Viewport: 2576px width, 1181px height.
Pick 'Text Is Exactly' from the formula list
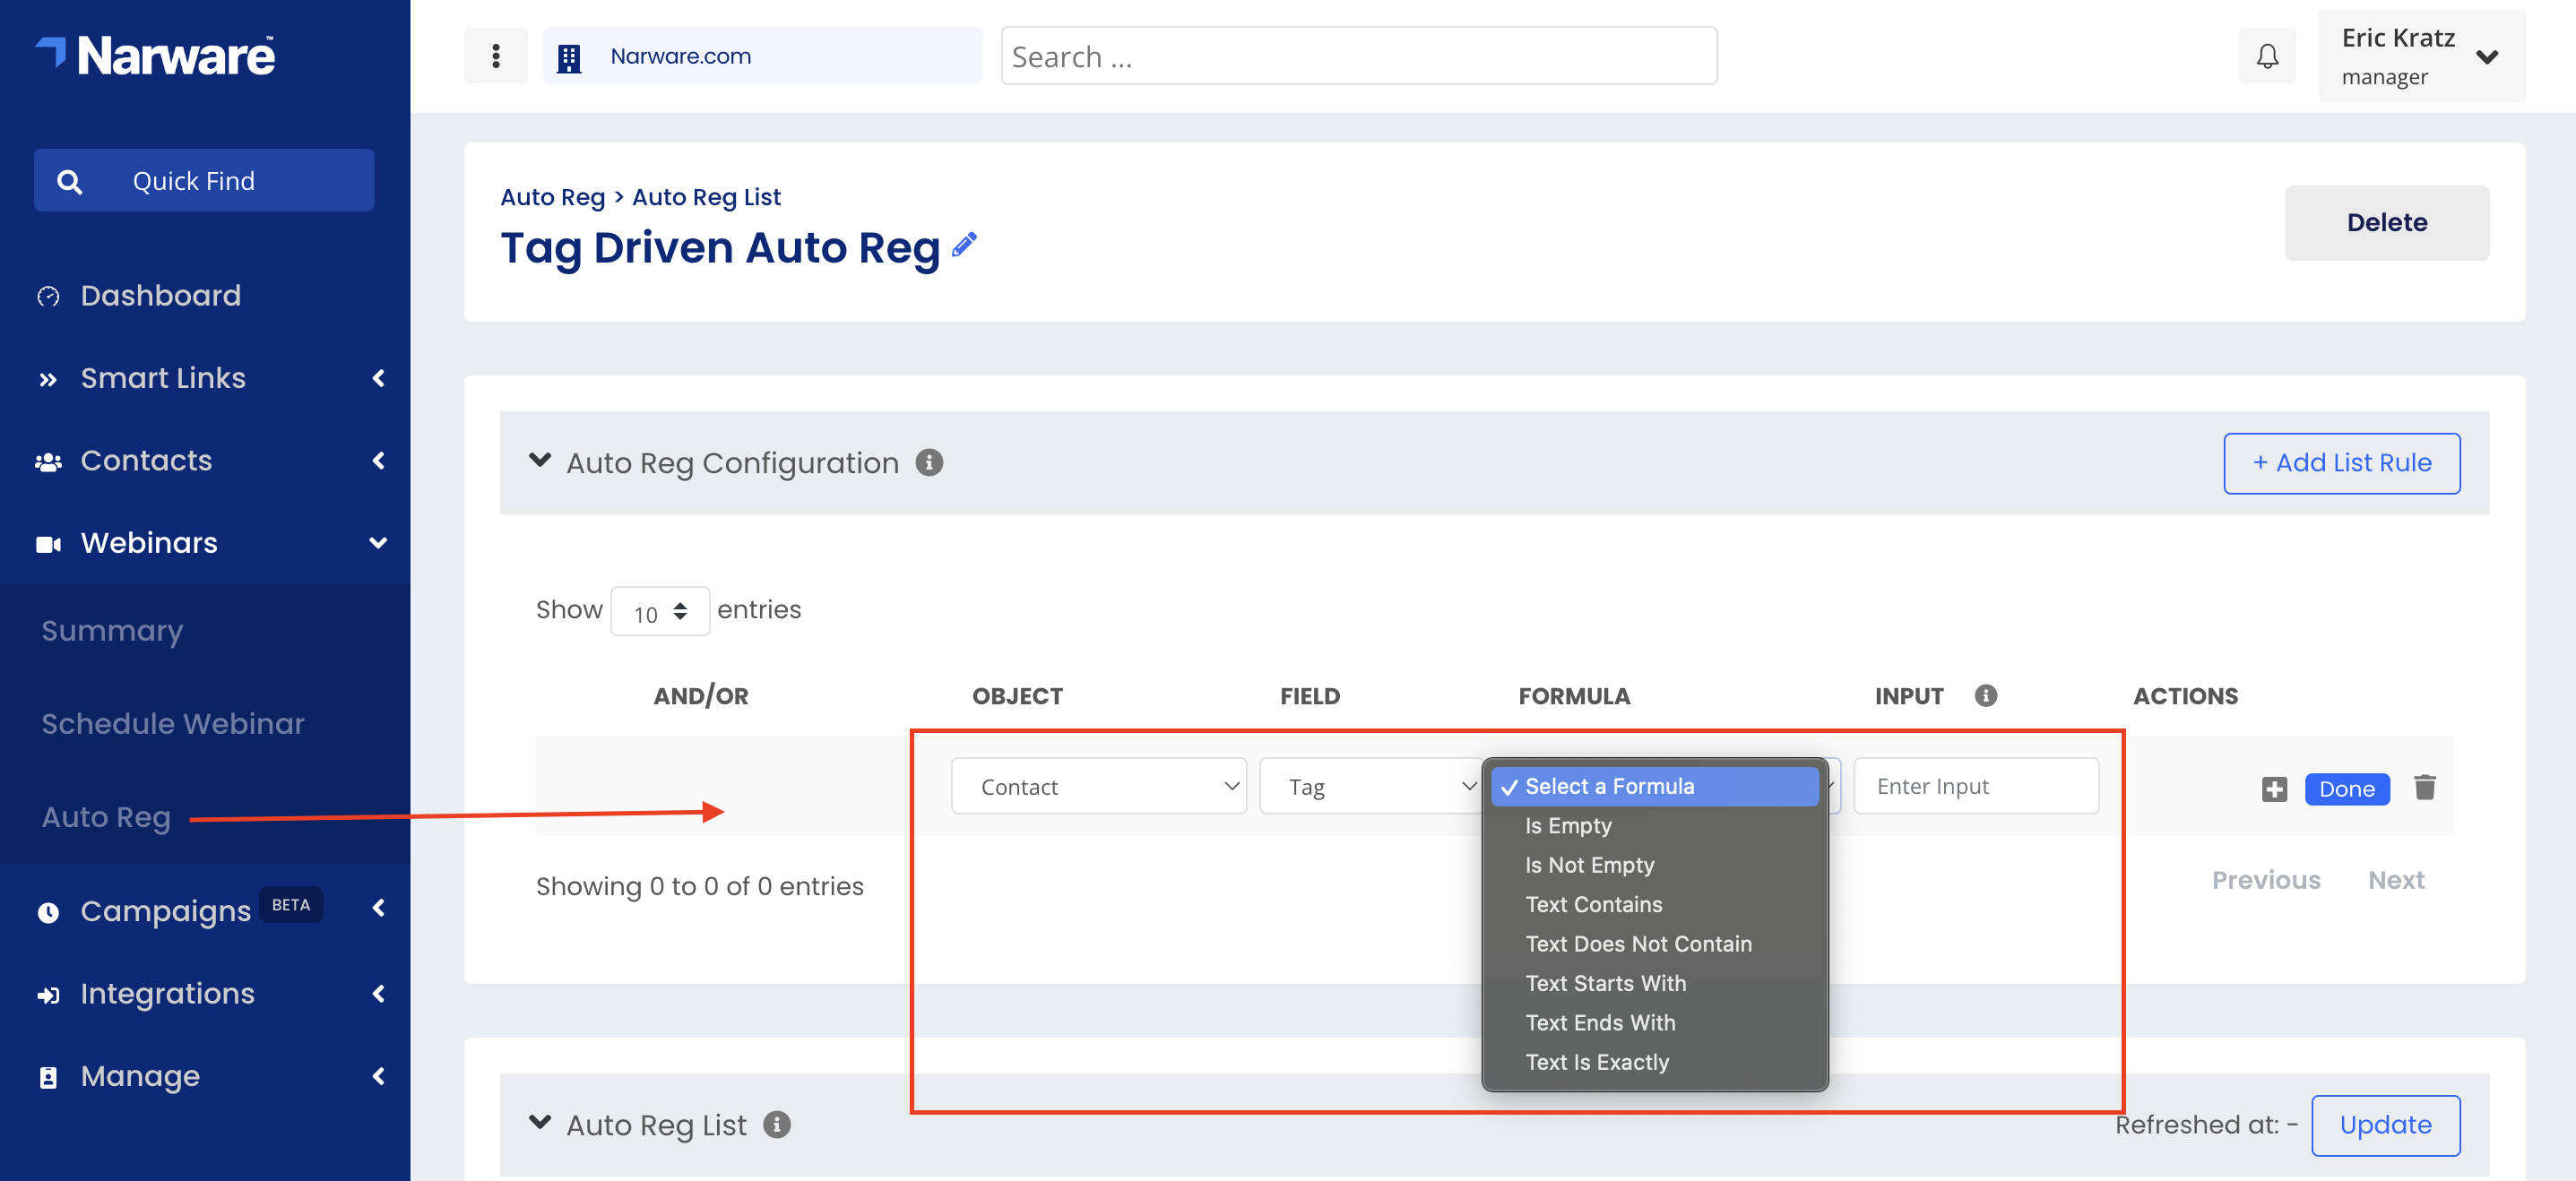pyautogui.click(x=1597, y=1063)
